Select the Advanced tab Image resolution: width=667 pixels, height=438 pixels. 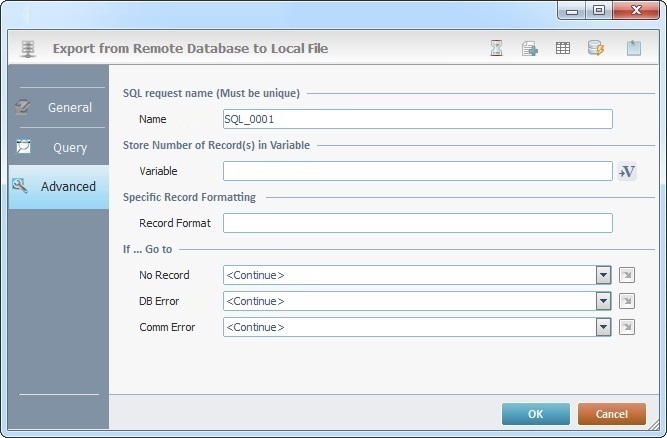[x=58, y=186]
